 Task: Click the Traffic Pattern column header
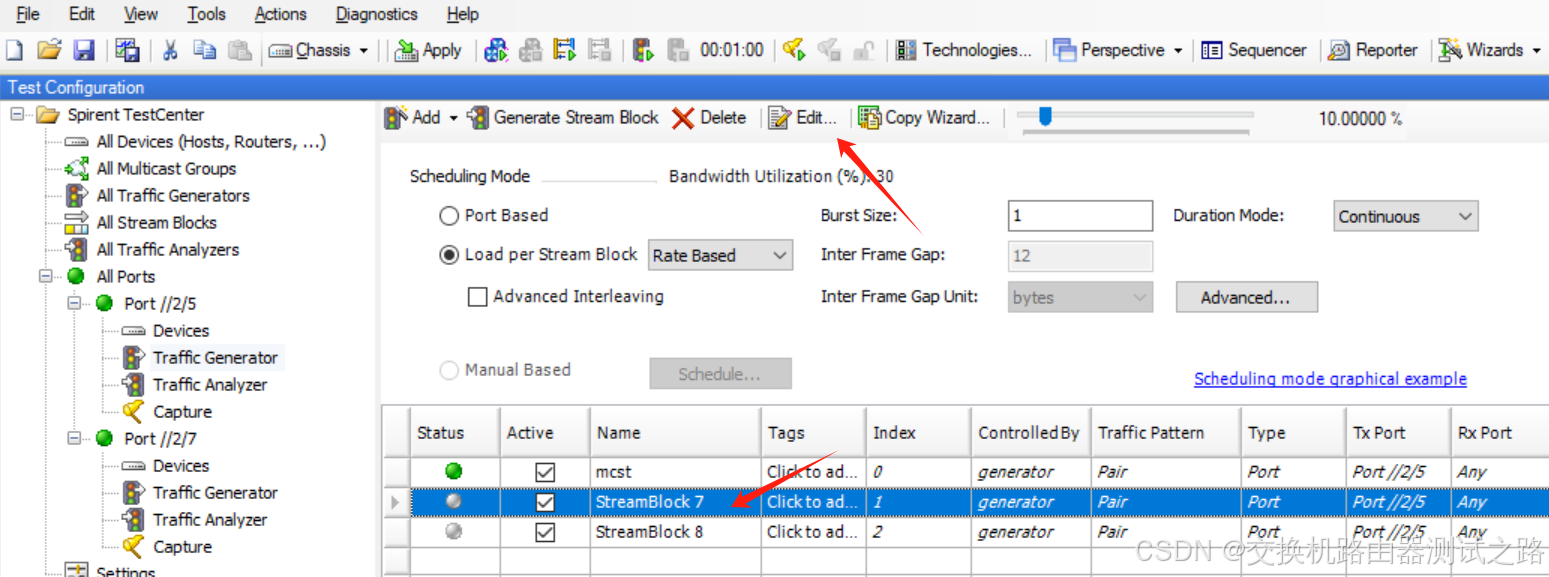click(x=1166, y=433)
